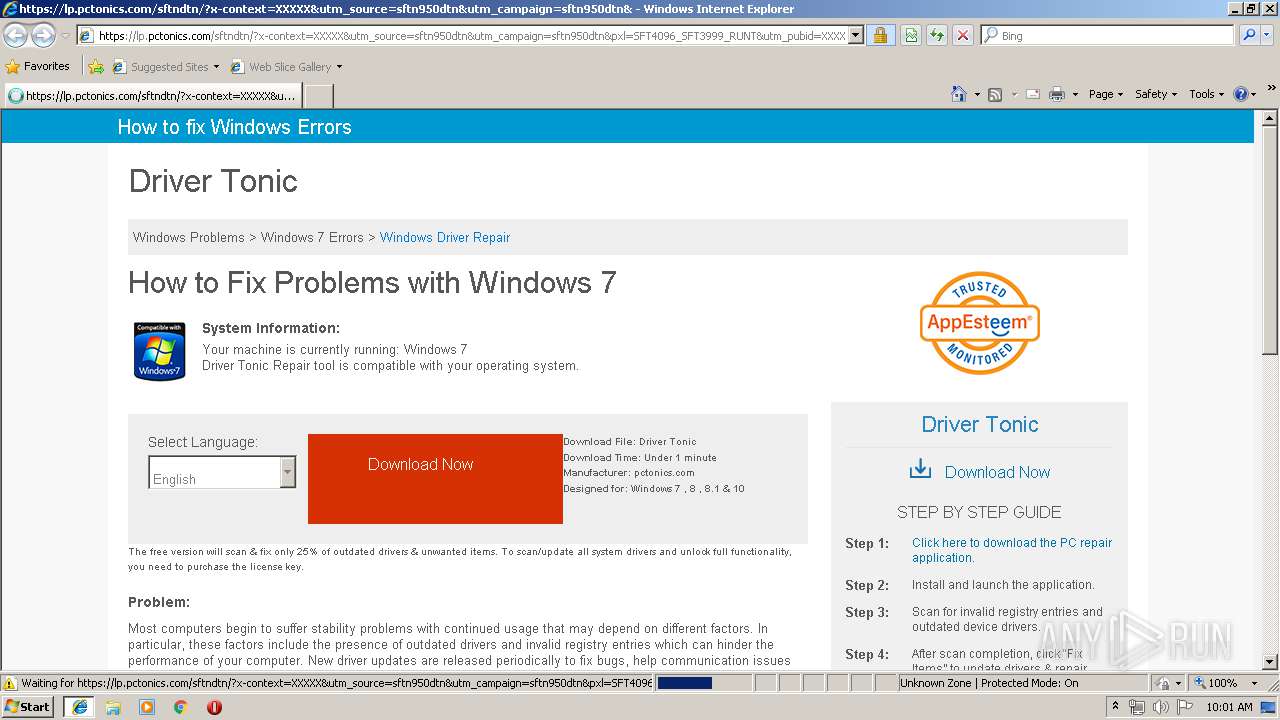The width and height of the screenshot is (1280, 720).
Task: Click the vertical scrollbar down arrow
Action: 1270,662
